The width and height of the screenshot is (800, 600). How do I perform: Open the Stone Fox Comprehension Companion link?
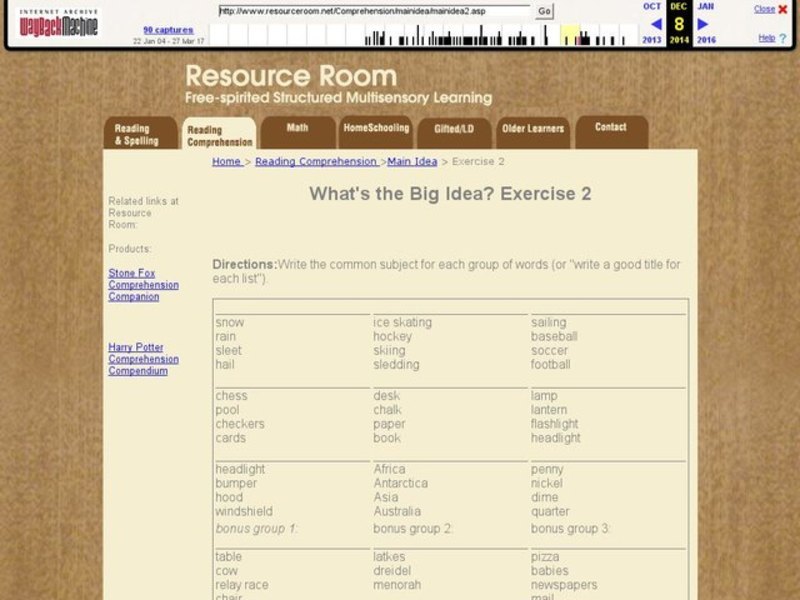click(141, 284)
